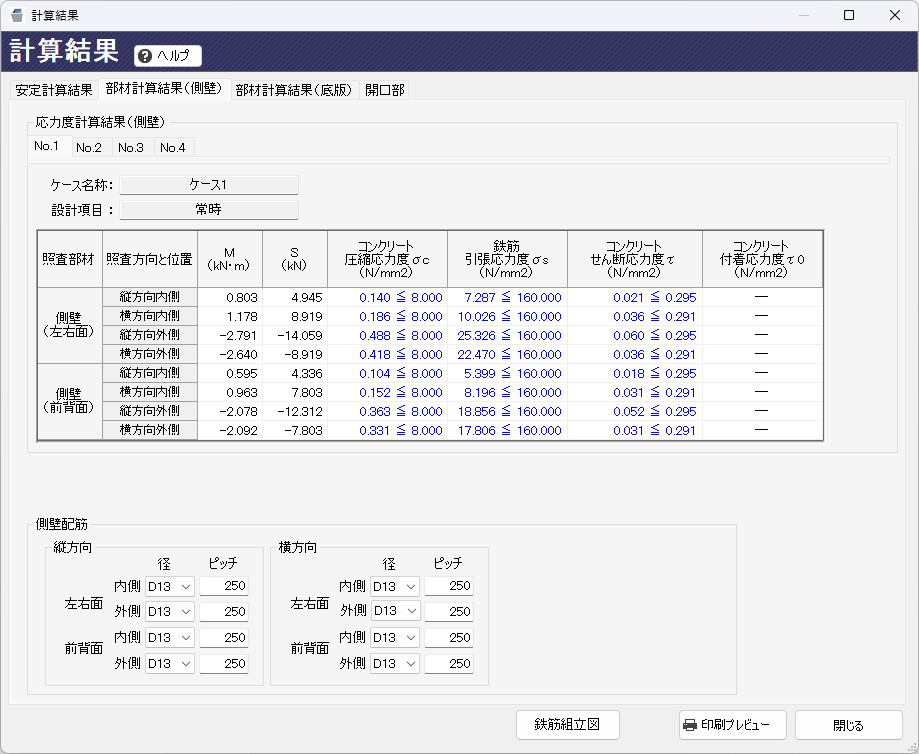919x754 pixels.
Task: Click 横方向 左右面 内側 pitch field
Action: (449, 586)
